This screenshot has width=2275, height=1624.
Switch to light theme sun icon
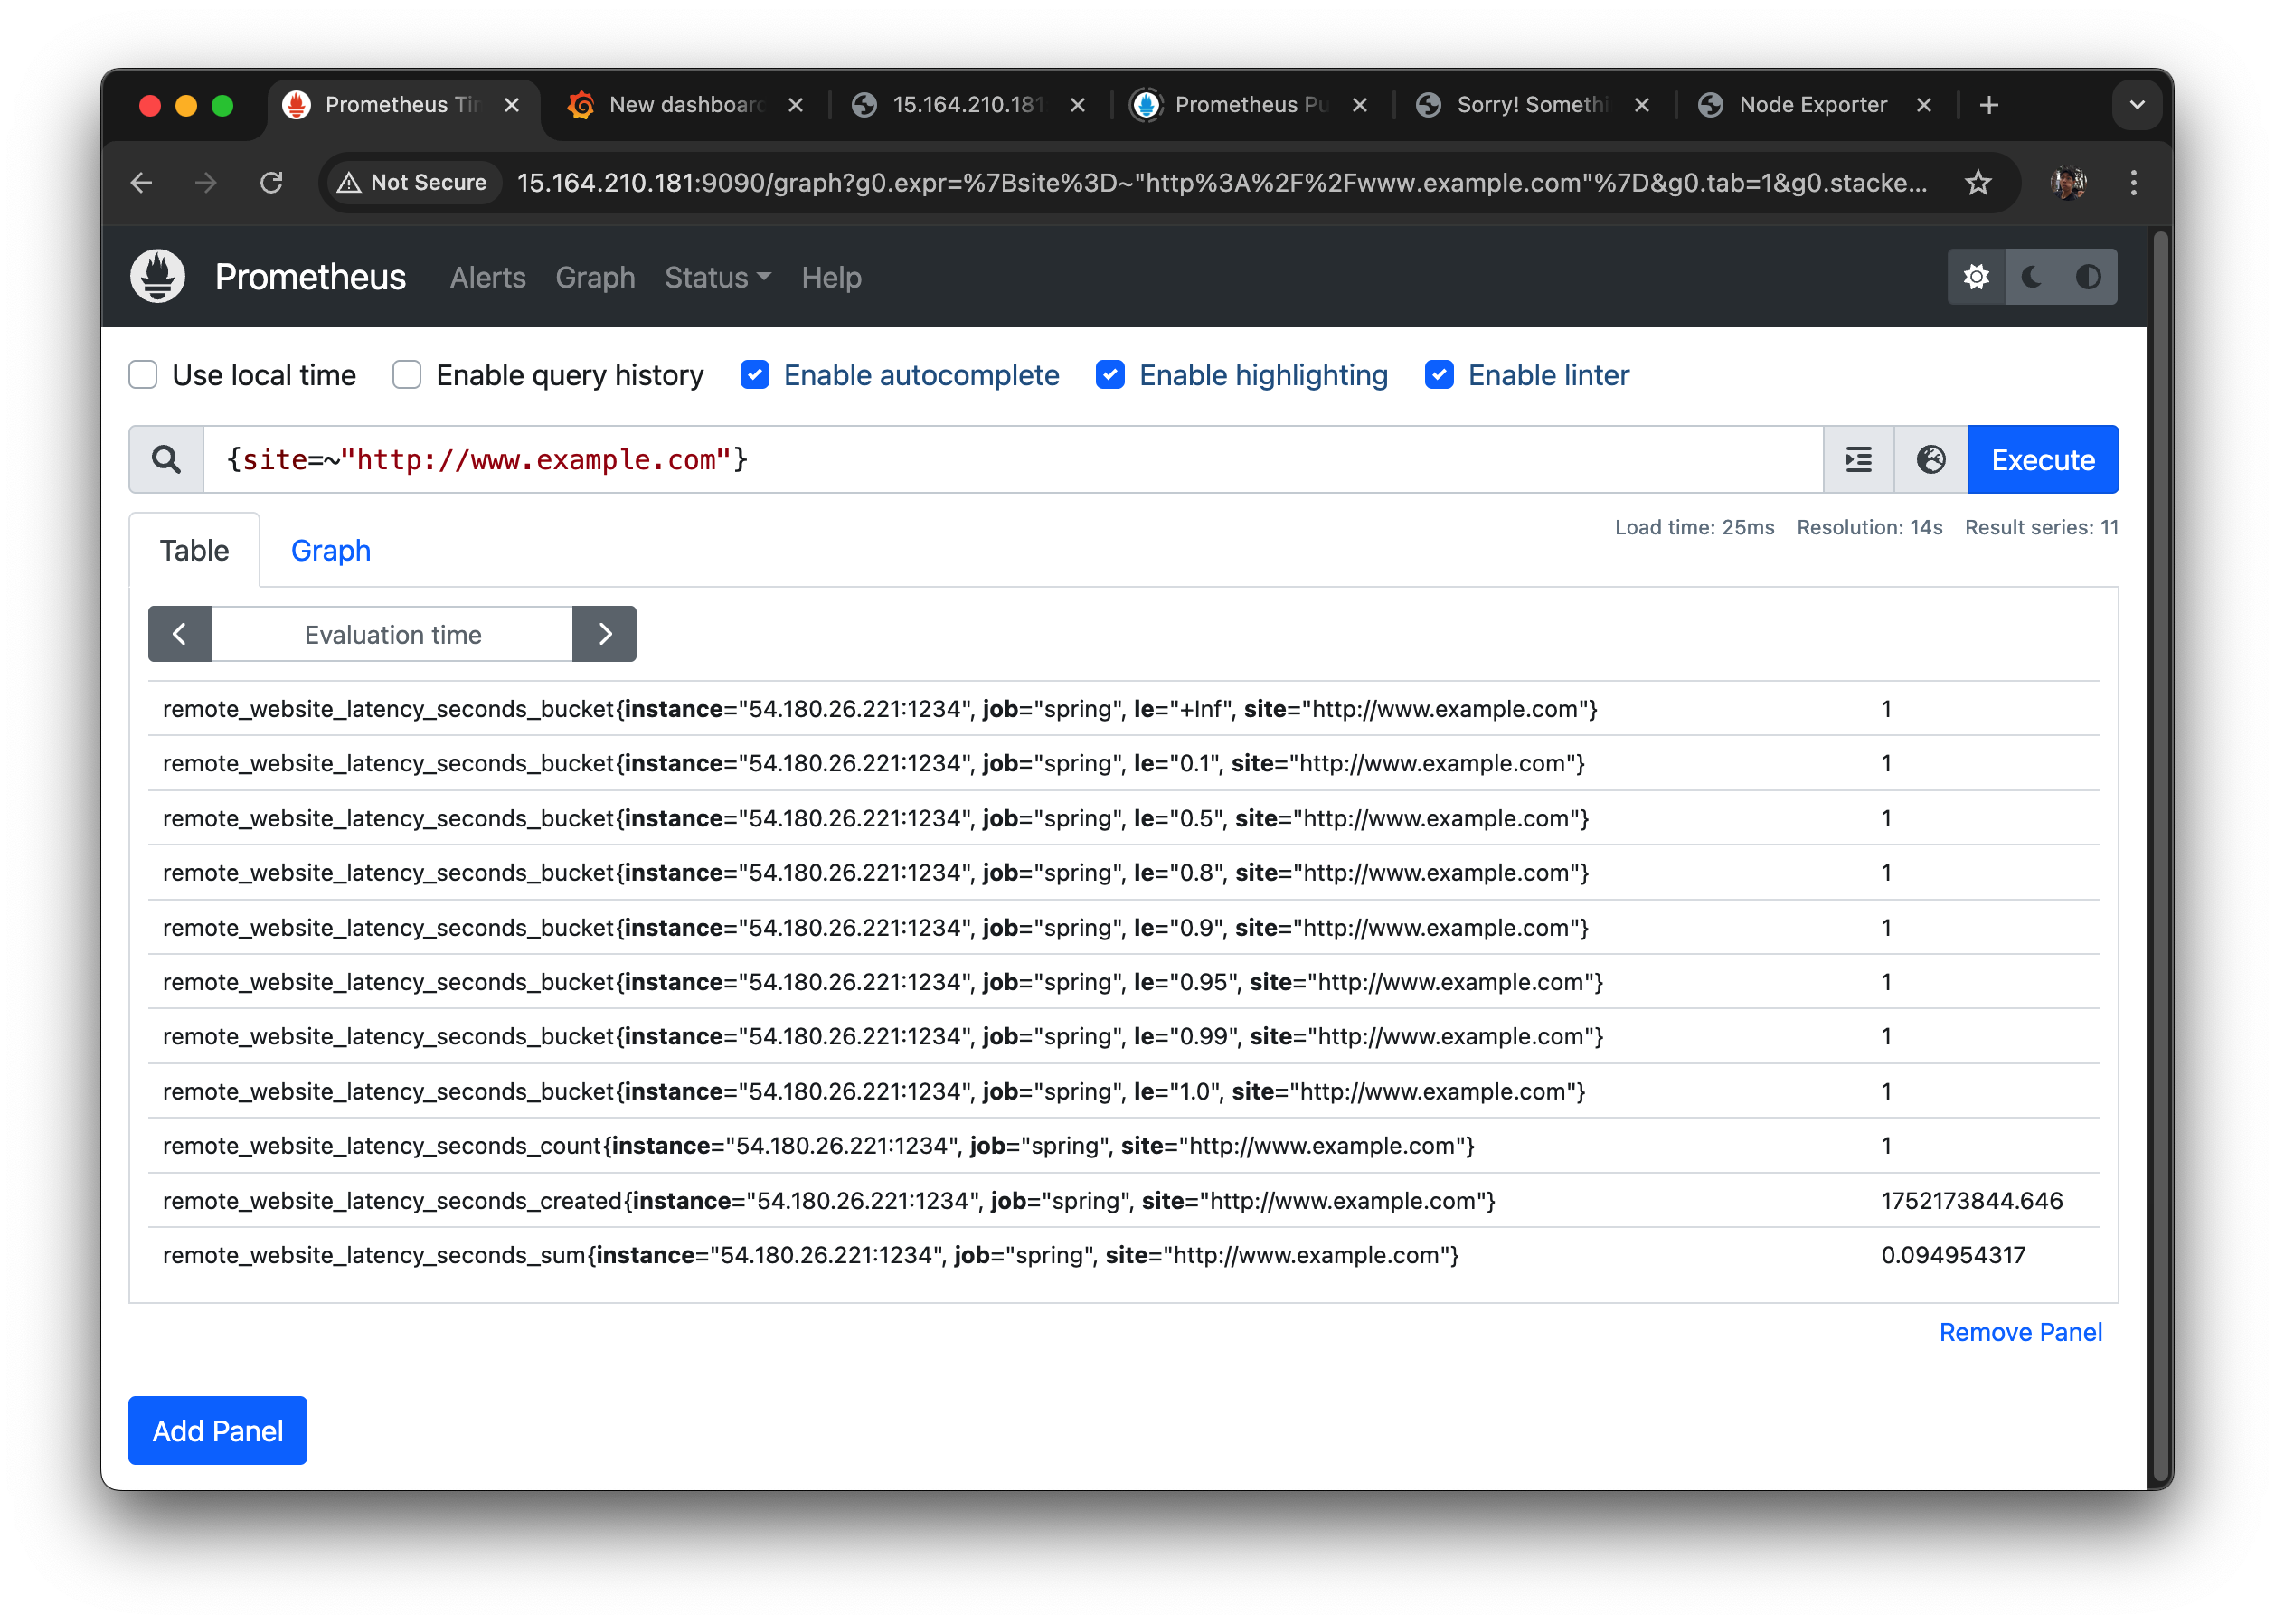1975,277
